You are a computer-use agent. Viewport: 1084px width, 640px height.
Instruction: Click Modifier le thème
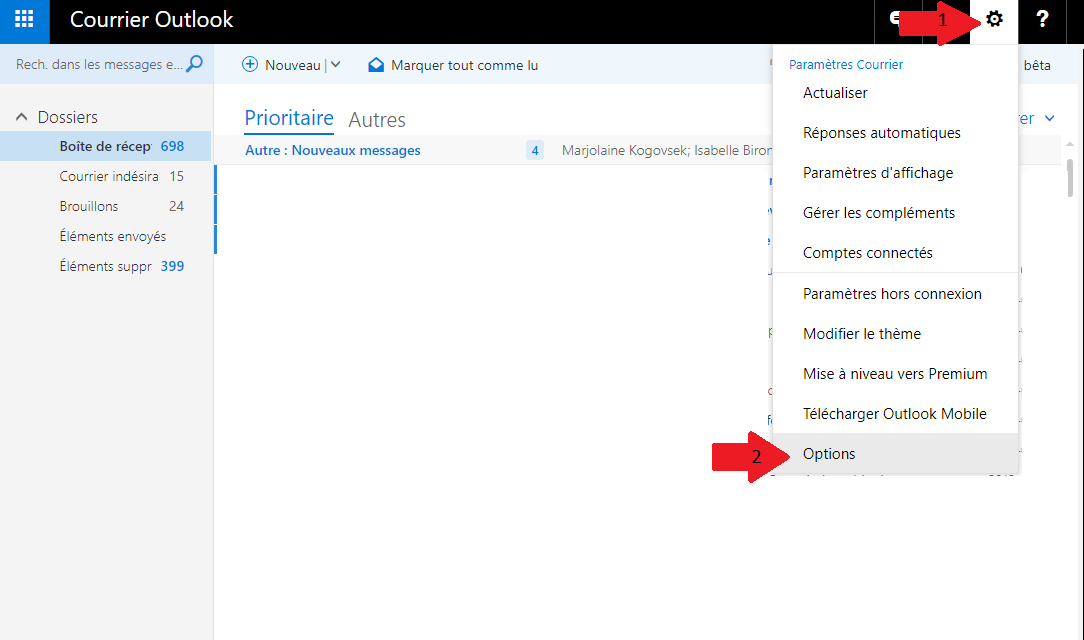click(861, 334)
